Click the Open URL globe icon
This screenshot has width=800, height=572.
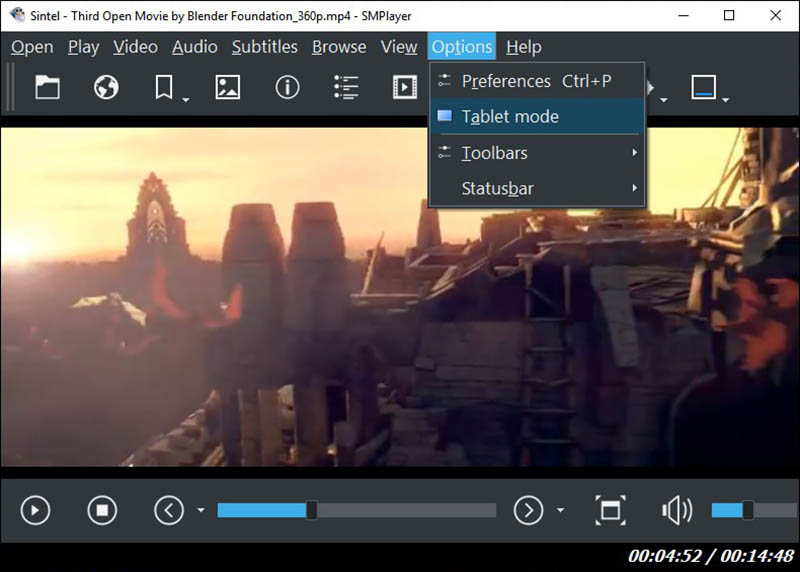[106, 88]
